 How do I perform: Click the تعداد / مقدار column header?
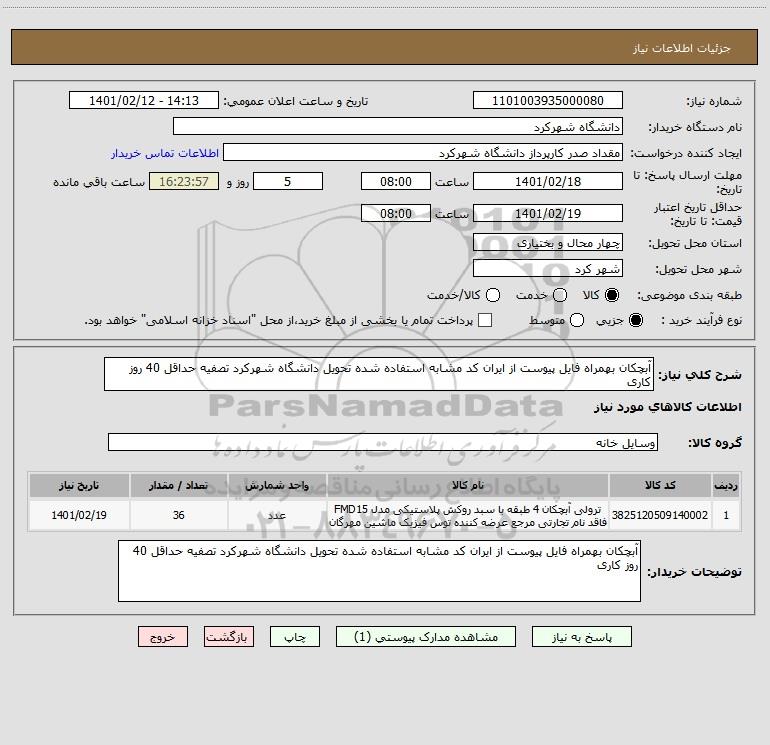coord(178,486)
